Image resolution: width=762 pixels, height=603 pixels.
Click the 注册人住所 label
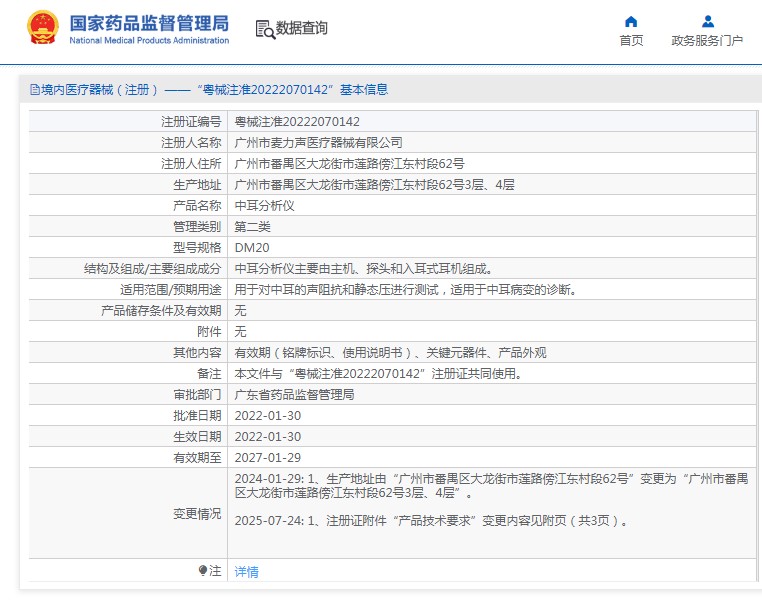(x=191, y=163)
